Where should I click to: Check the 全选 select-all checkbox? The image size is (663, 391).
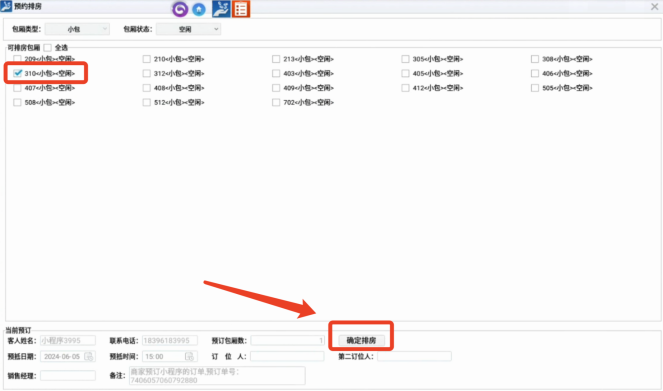[x=48, y=47]
